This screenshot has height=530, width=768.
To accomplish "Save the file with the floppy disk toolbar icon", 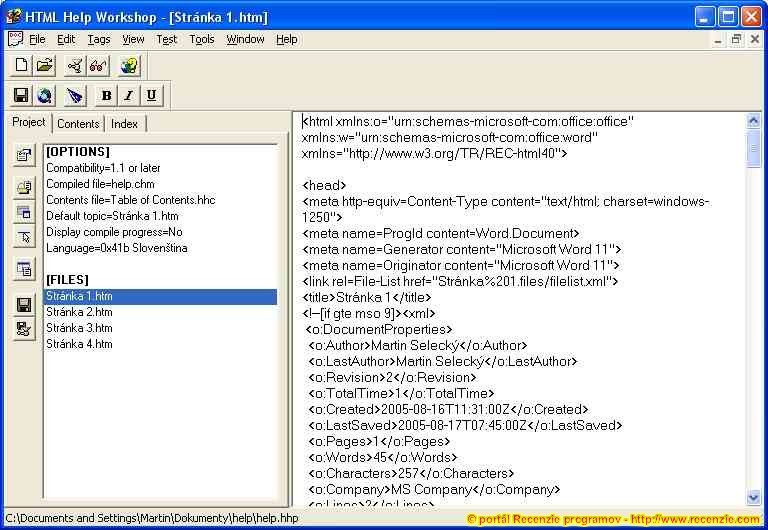I will (21, 96).
